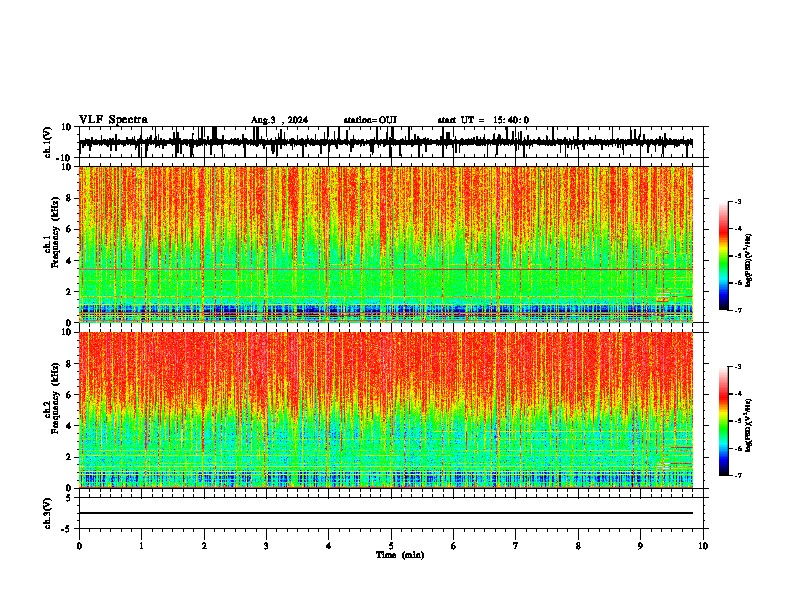This screenshot has width=792, height=612.
Task: Click the "4" kHz tick on ch.2 frequency axis
Action: pyautogui.click(x=69, y=426)
